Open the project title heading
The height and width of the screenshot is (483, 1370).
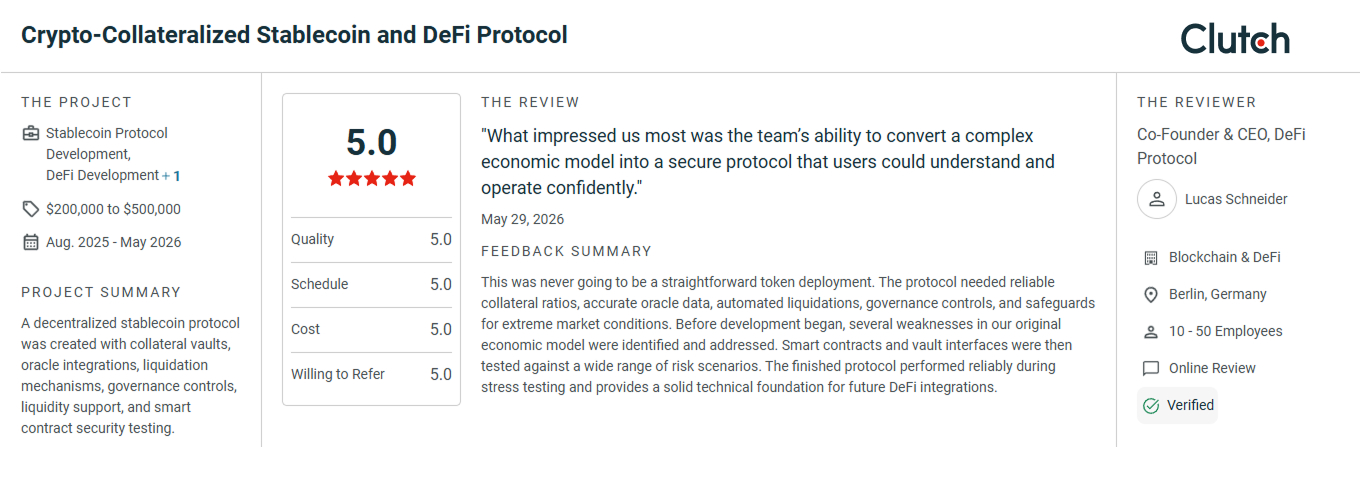(x=294, y=35)
